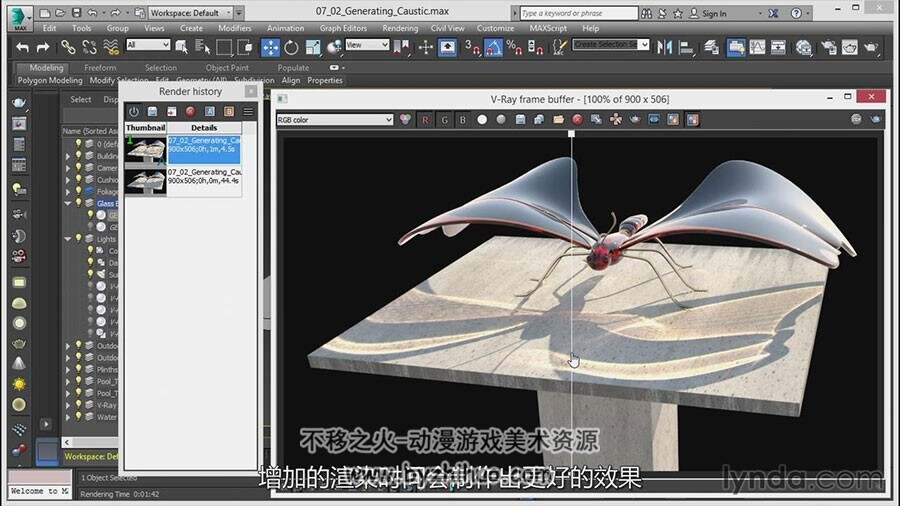Open the RGB color channel dropdown
The width and height of the screenshot is (900, 506).
click(335, 119)
